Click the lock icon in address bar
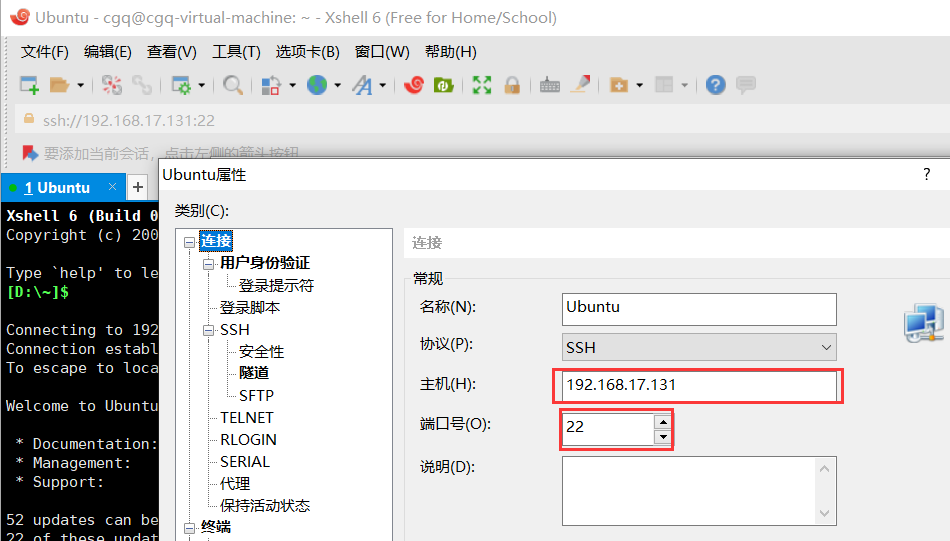This screenshot has height=541, width=950. [28, 119]
